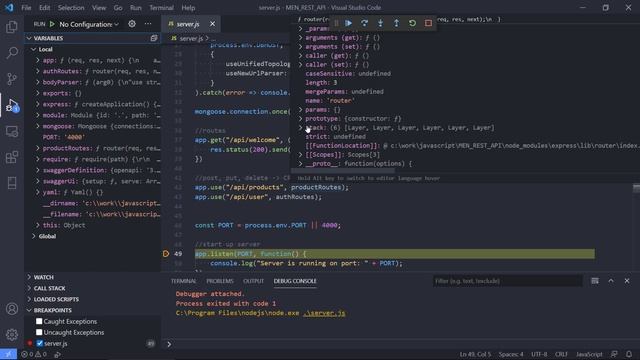Viewport: 640px width, 360px height.
Task: Open the Remote Explorer view
Action: [x=12, y=131]
